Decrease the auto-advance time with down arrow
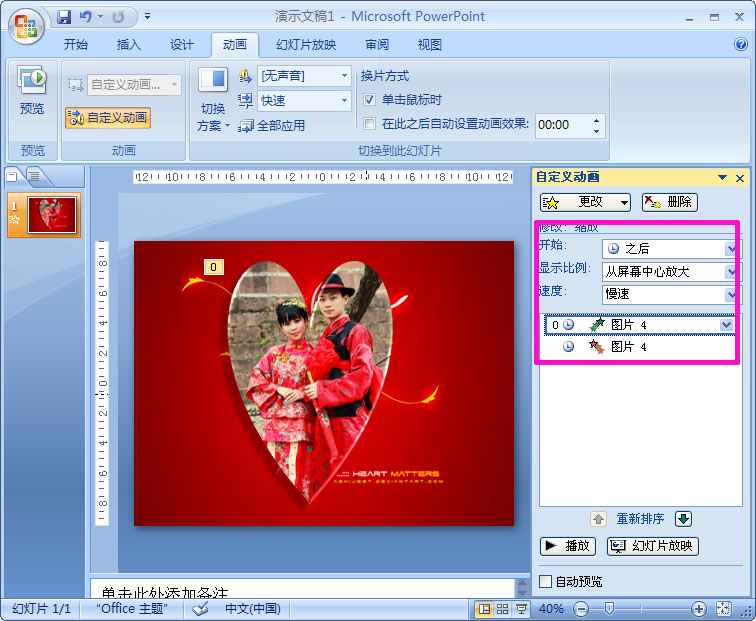Image resolution: width=756 pixels, height=621 pixels. pos(596,131)
